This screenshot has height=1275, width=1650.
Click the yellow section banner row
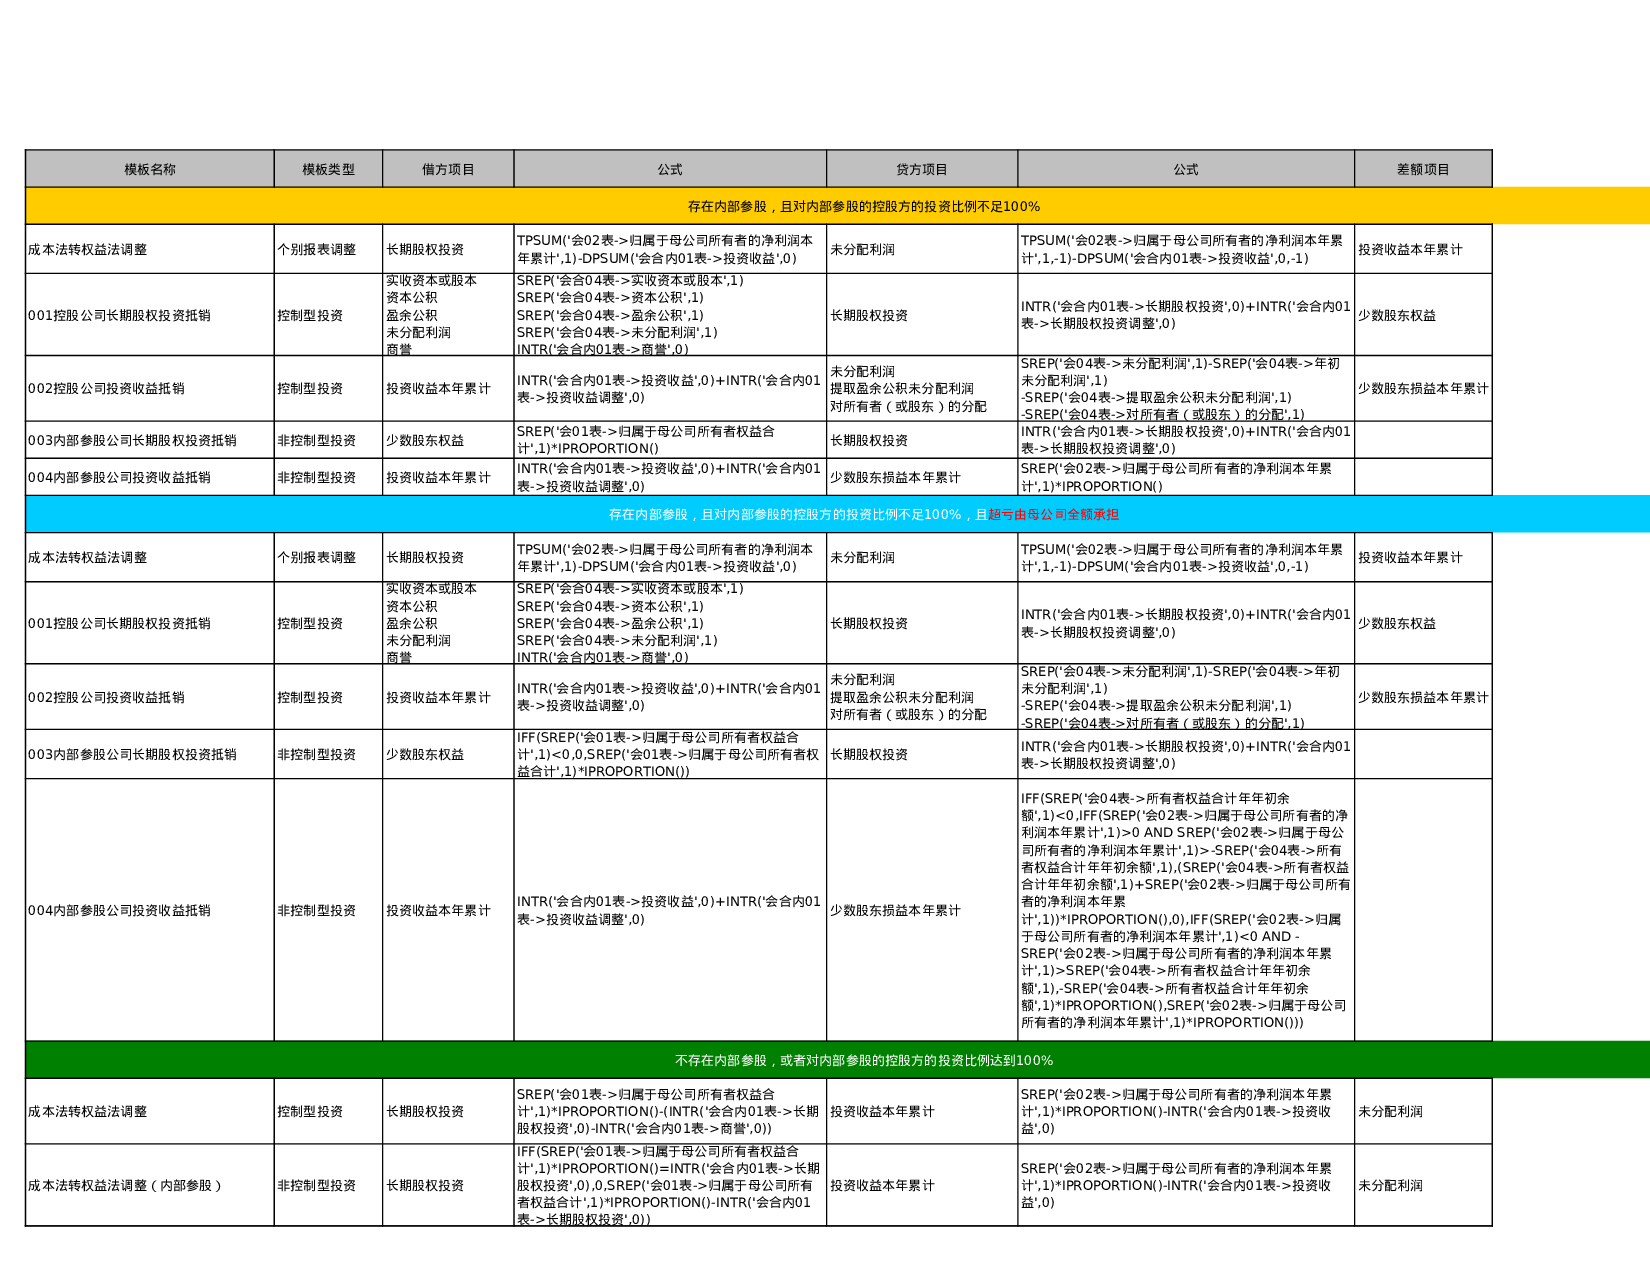coord(862,206)
